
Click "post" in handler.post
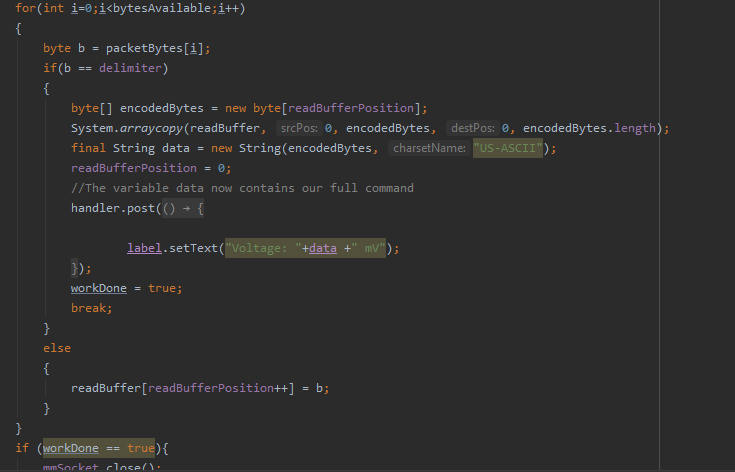tap(141, 208)
